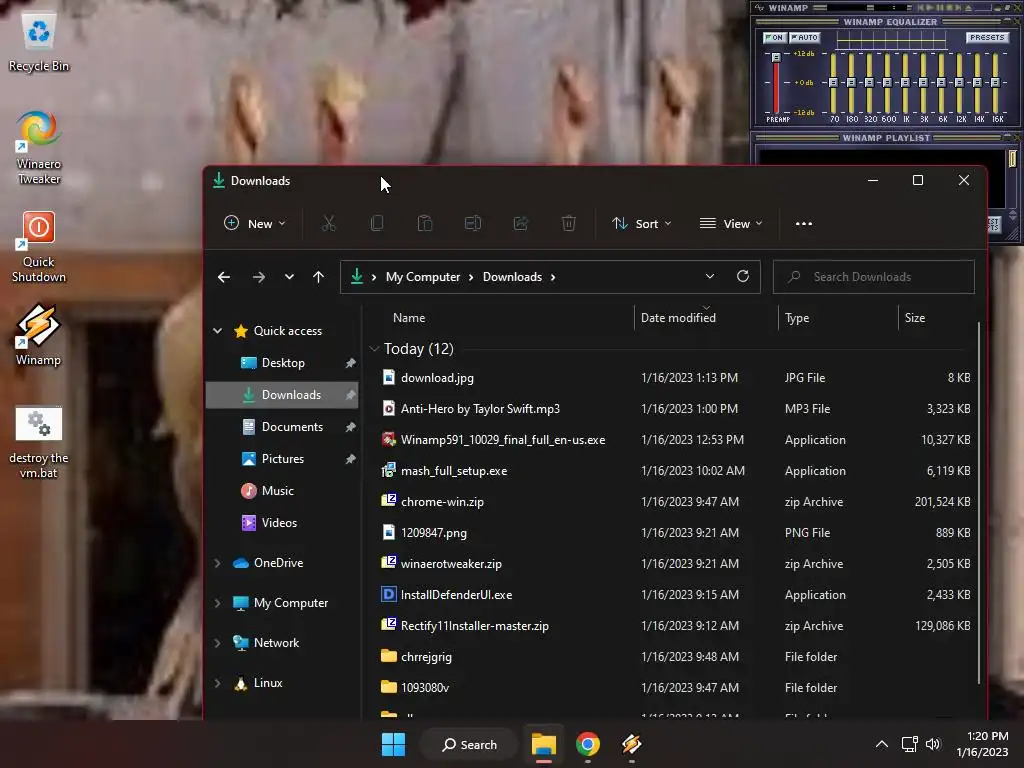The height and width of the screenshot is (768, 1024).
Task: Click the Rename icon in Explorer toolbar
Action: 473,223
